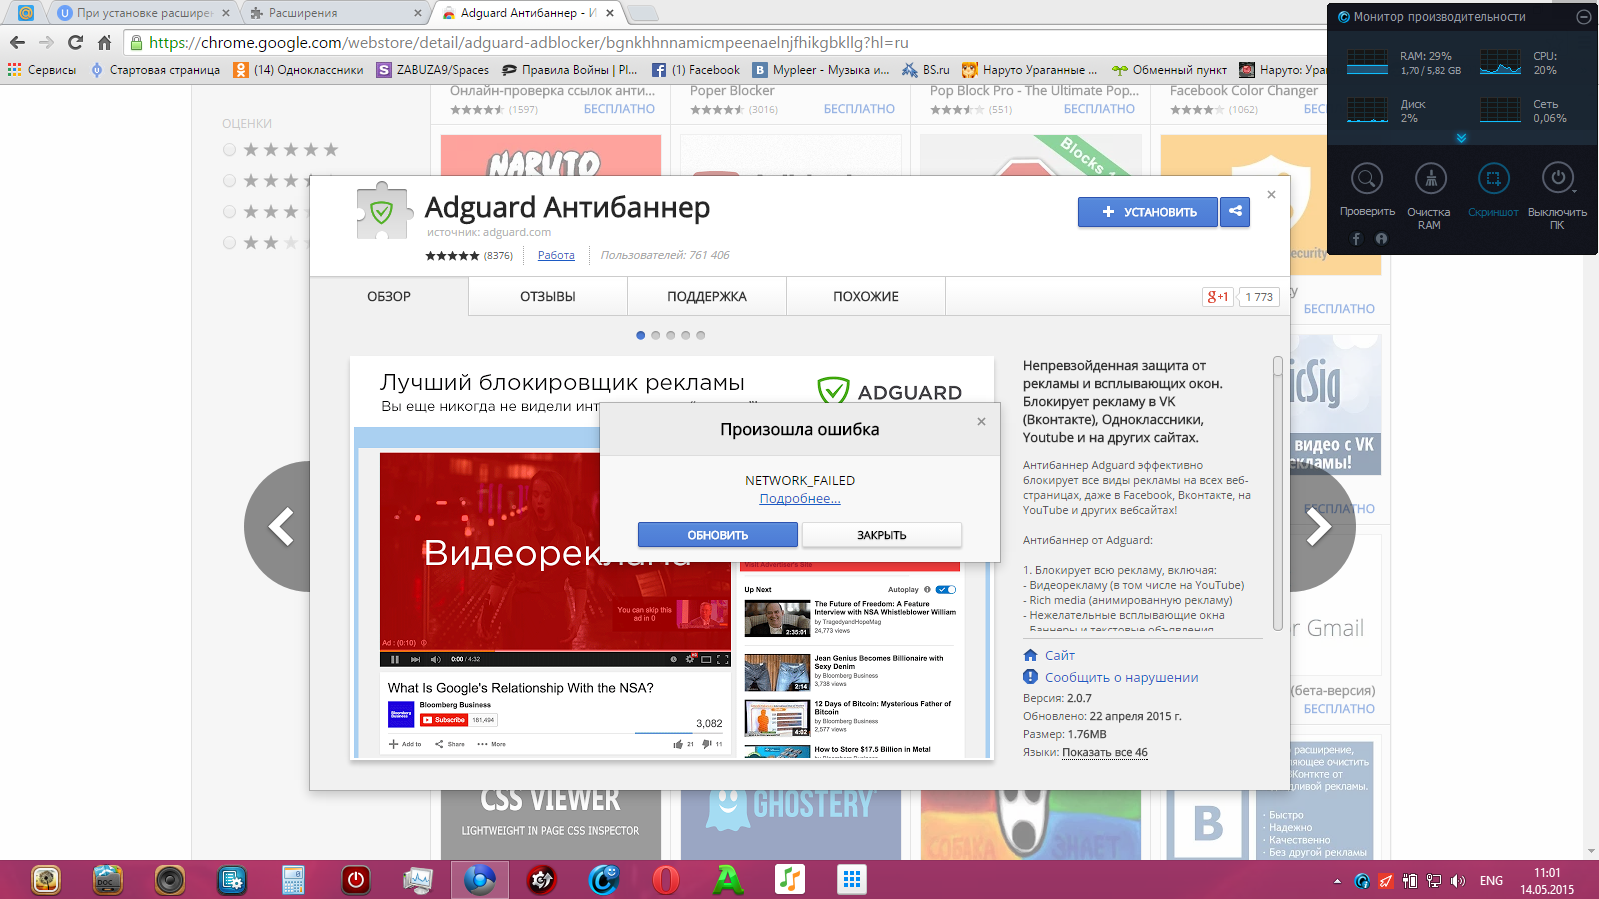Click the Ghostery extension thumbnail

pyautogui.click(x=791, y=825)
